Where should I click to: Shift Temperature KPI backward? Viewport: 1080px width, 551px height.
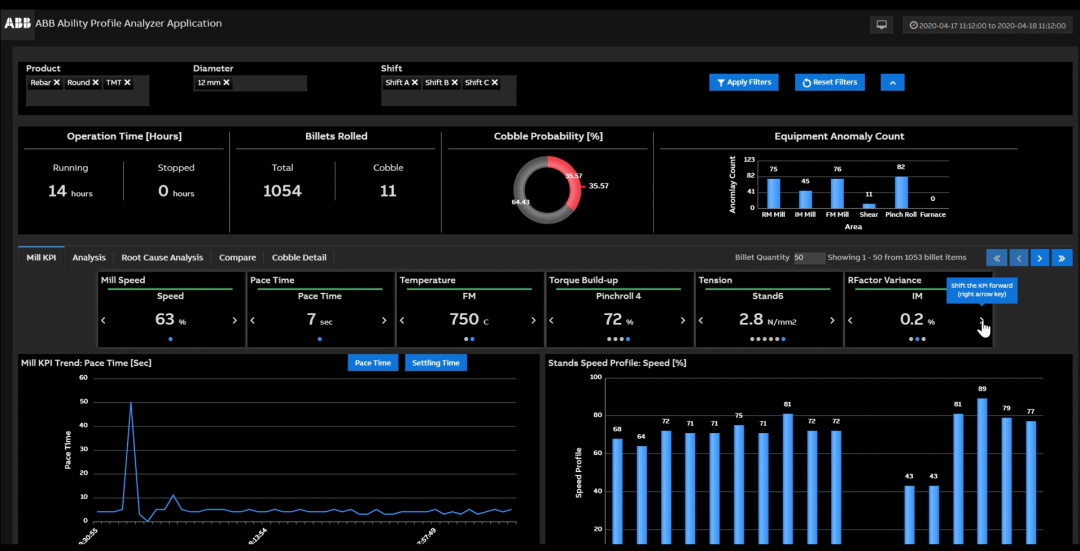(x=402, y=320)
